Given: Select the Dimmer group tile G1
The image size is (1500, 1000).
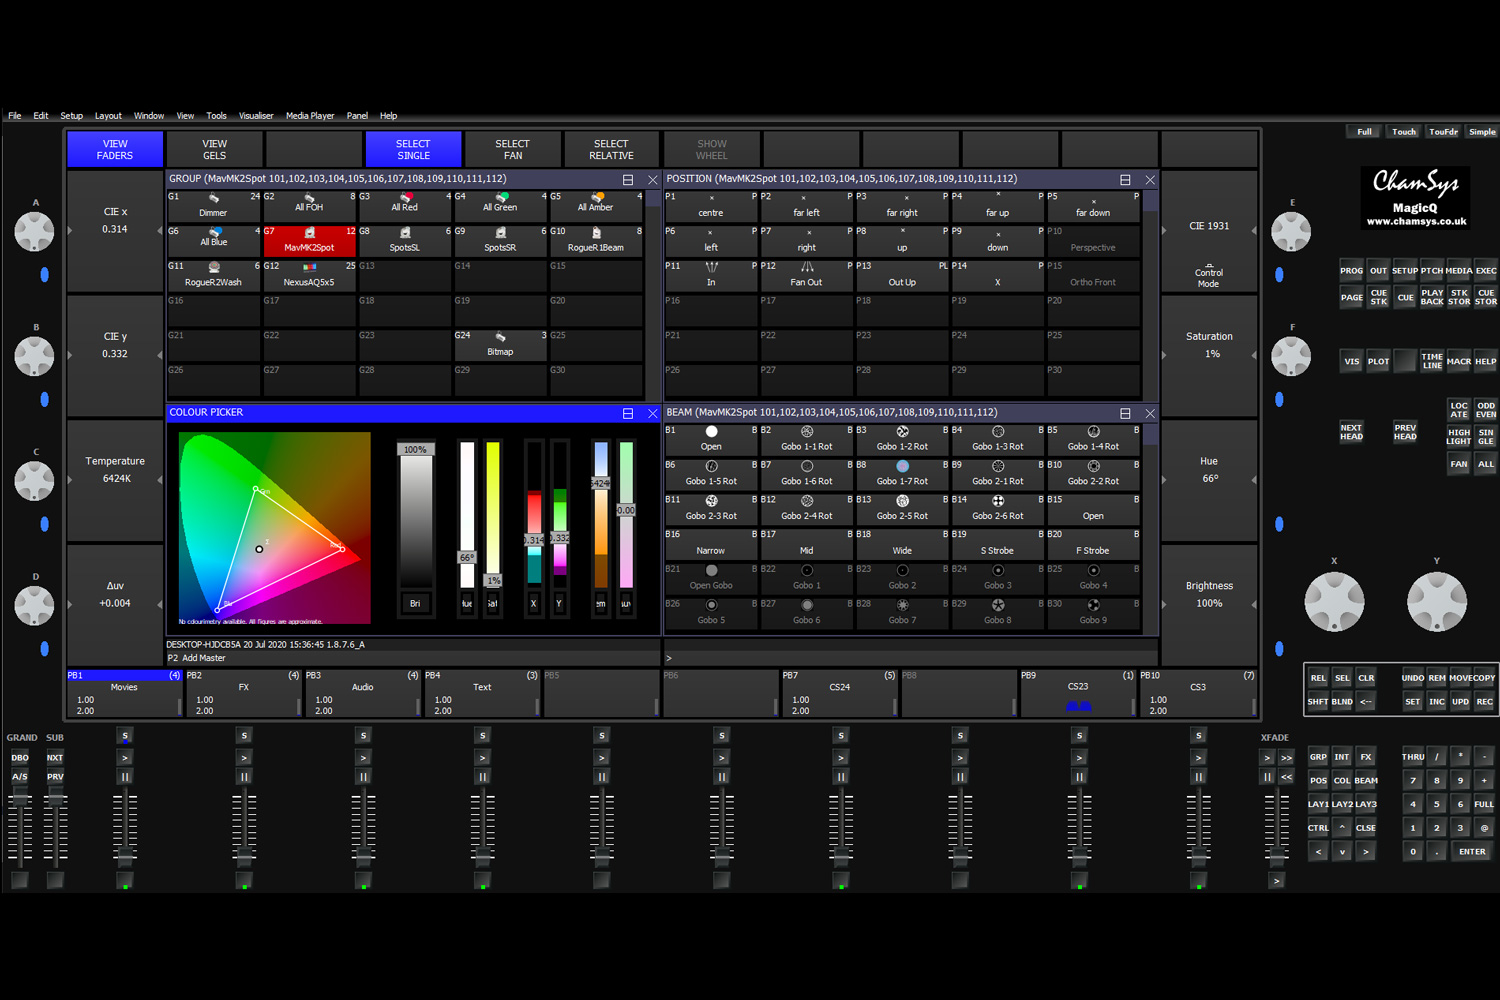Looking at the screenshot, I should 214,206.
